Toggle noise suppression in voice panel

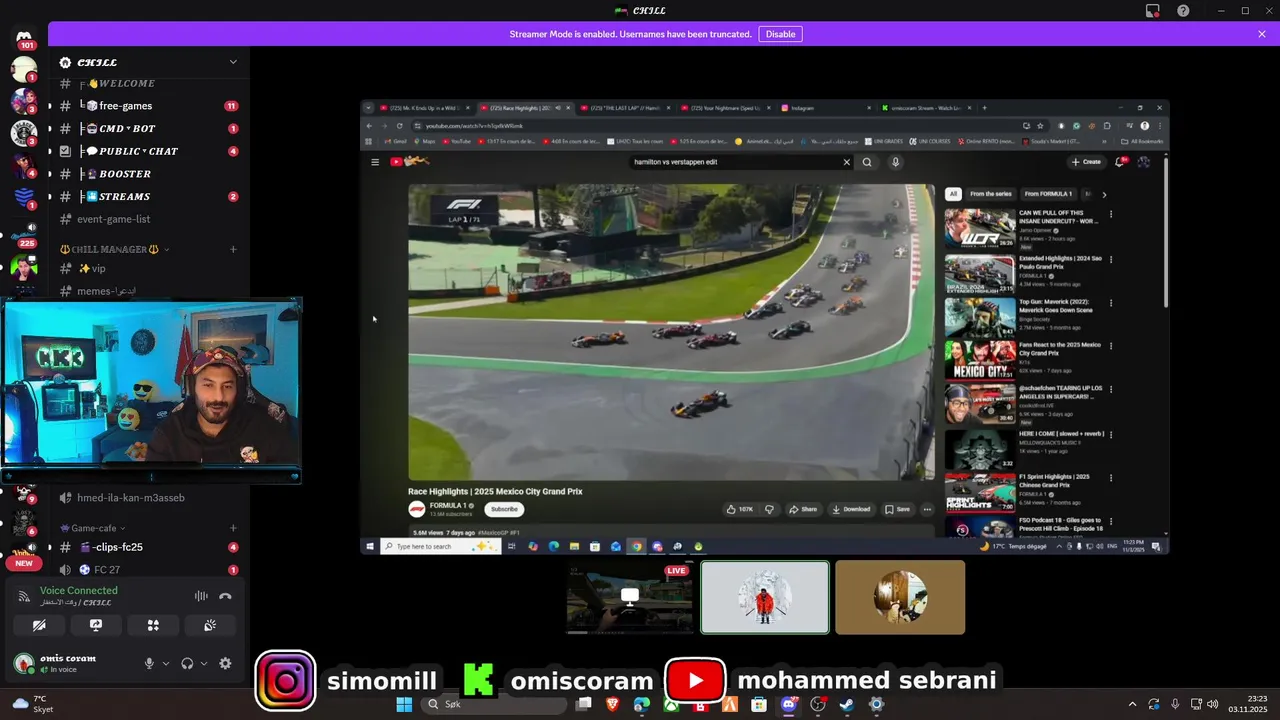click(201, 596)
